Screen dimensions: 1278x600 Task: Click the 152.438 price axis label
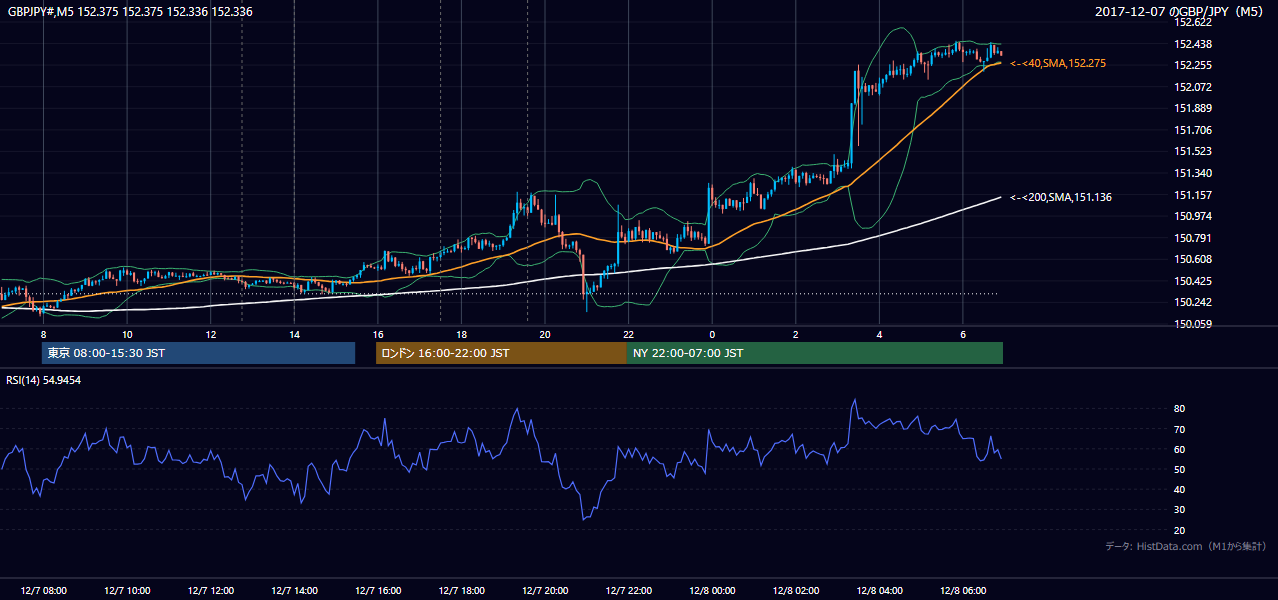click(x=1192, y=44)
